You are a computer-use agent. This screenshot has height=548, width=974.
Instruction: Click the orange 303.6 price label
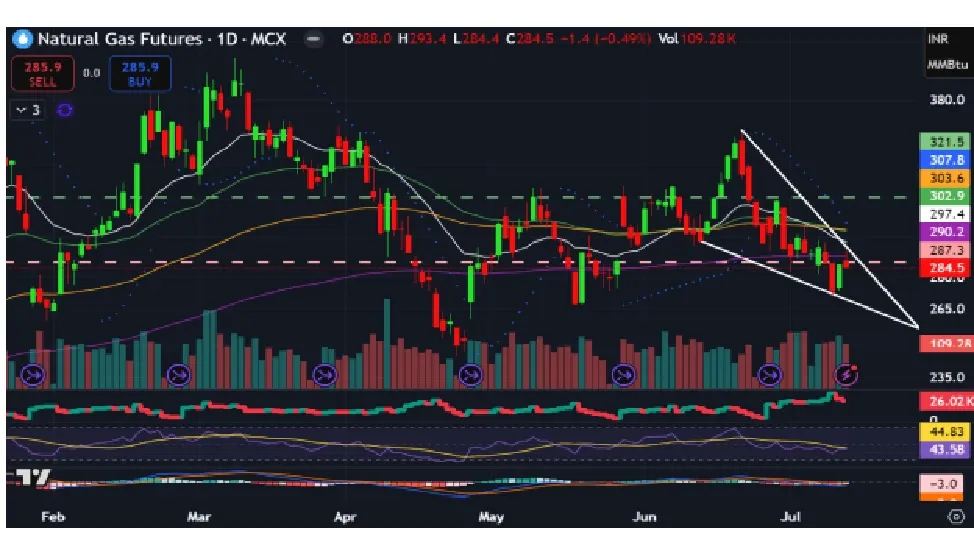(944, 178)
